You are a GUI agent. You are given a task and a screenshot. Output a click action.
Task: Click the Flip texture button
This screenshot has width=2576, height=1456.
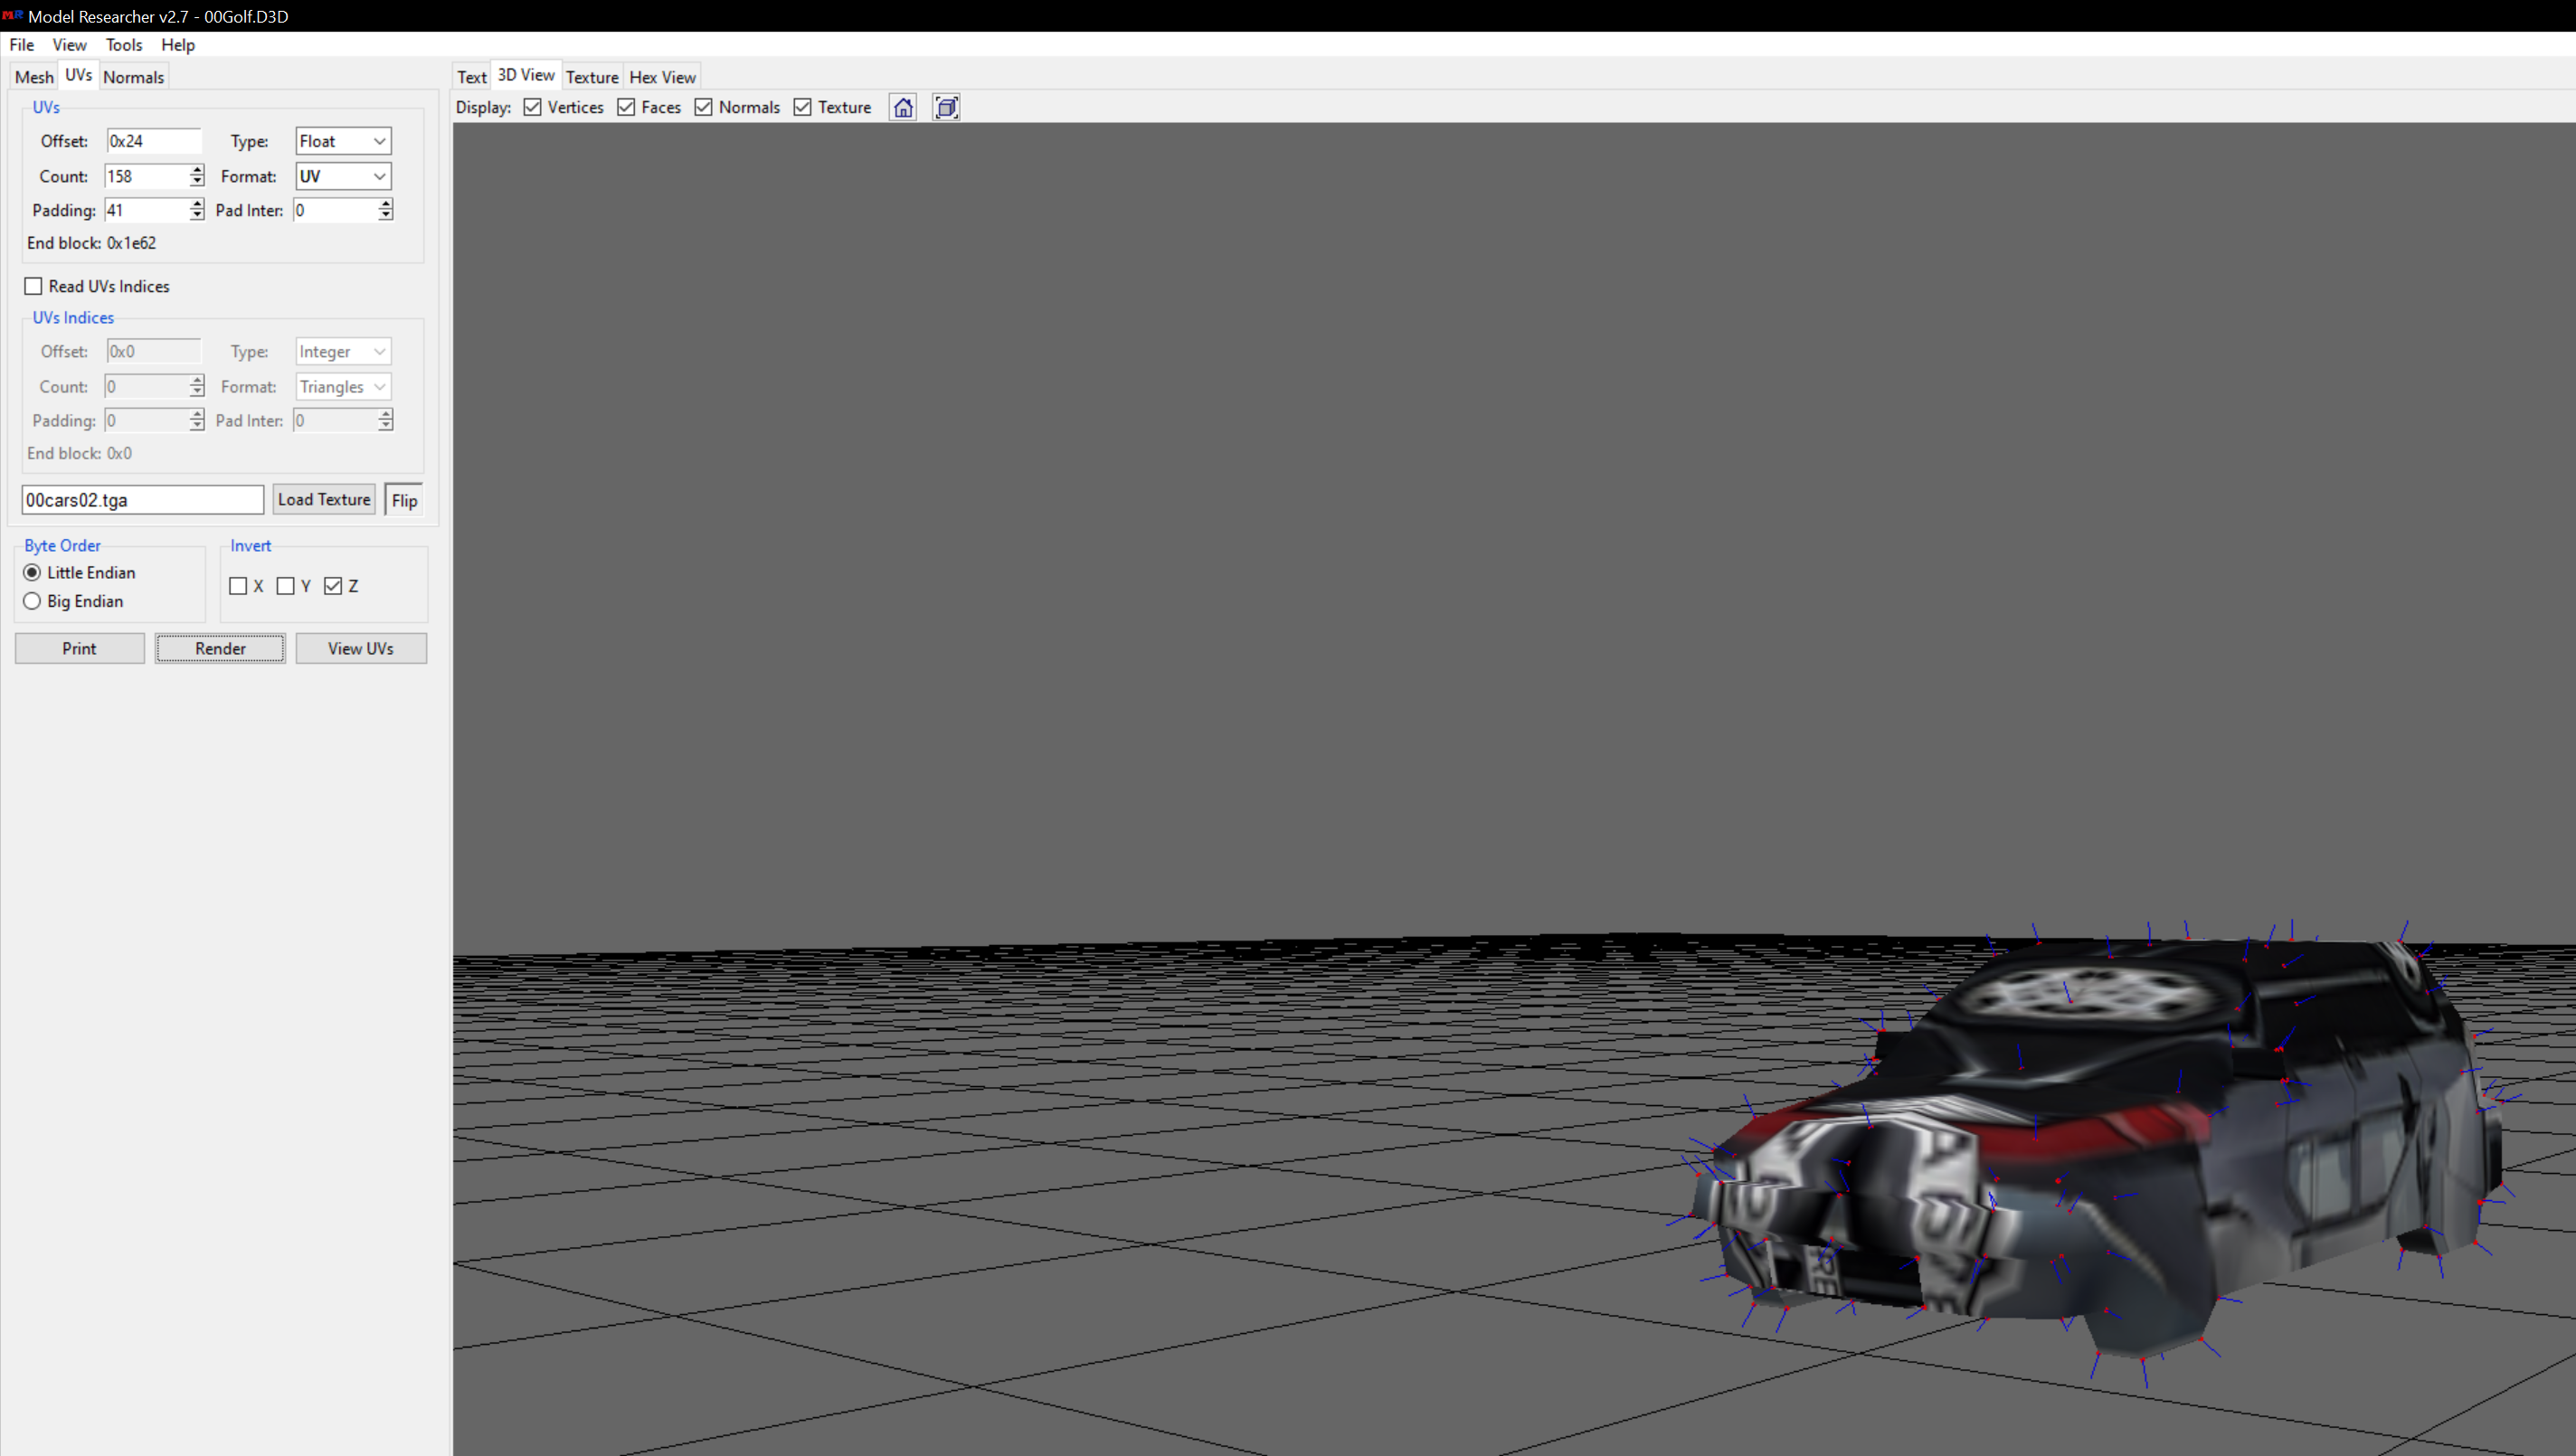point(404,500)
